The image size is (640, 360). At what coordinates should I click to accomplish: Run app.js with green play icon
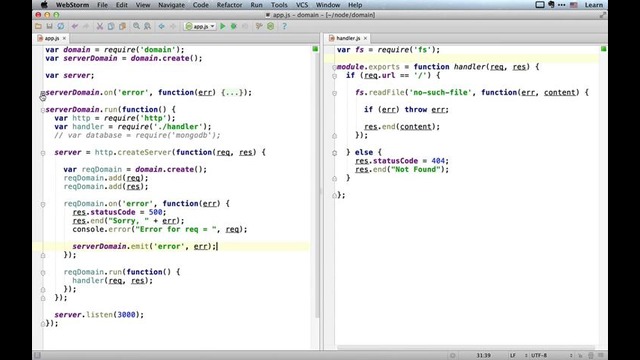(223, 26)
